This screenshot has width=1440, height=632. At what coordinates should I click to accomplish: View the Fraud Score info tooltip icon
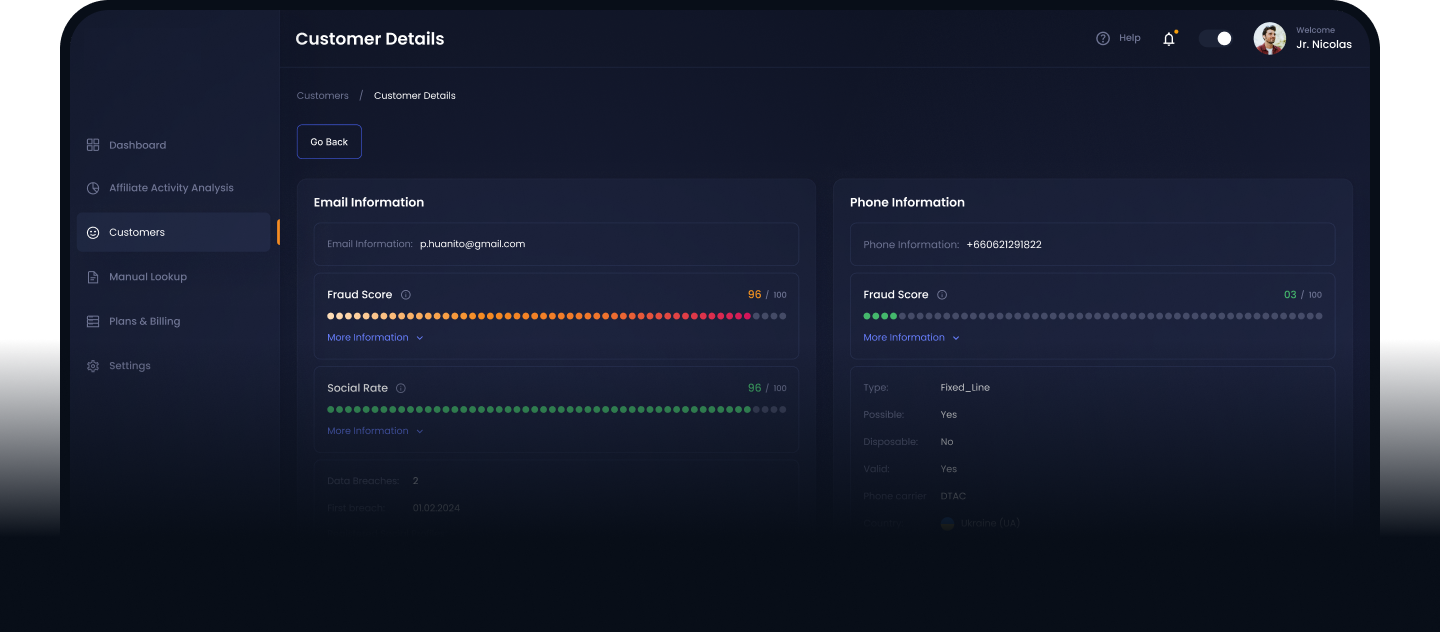[x=405, y=294]
